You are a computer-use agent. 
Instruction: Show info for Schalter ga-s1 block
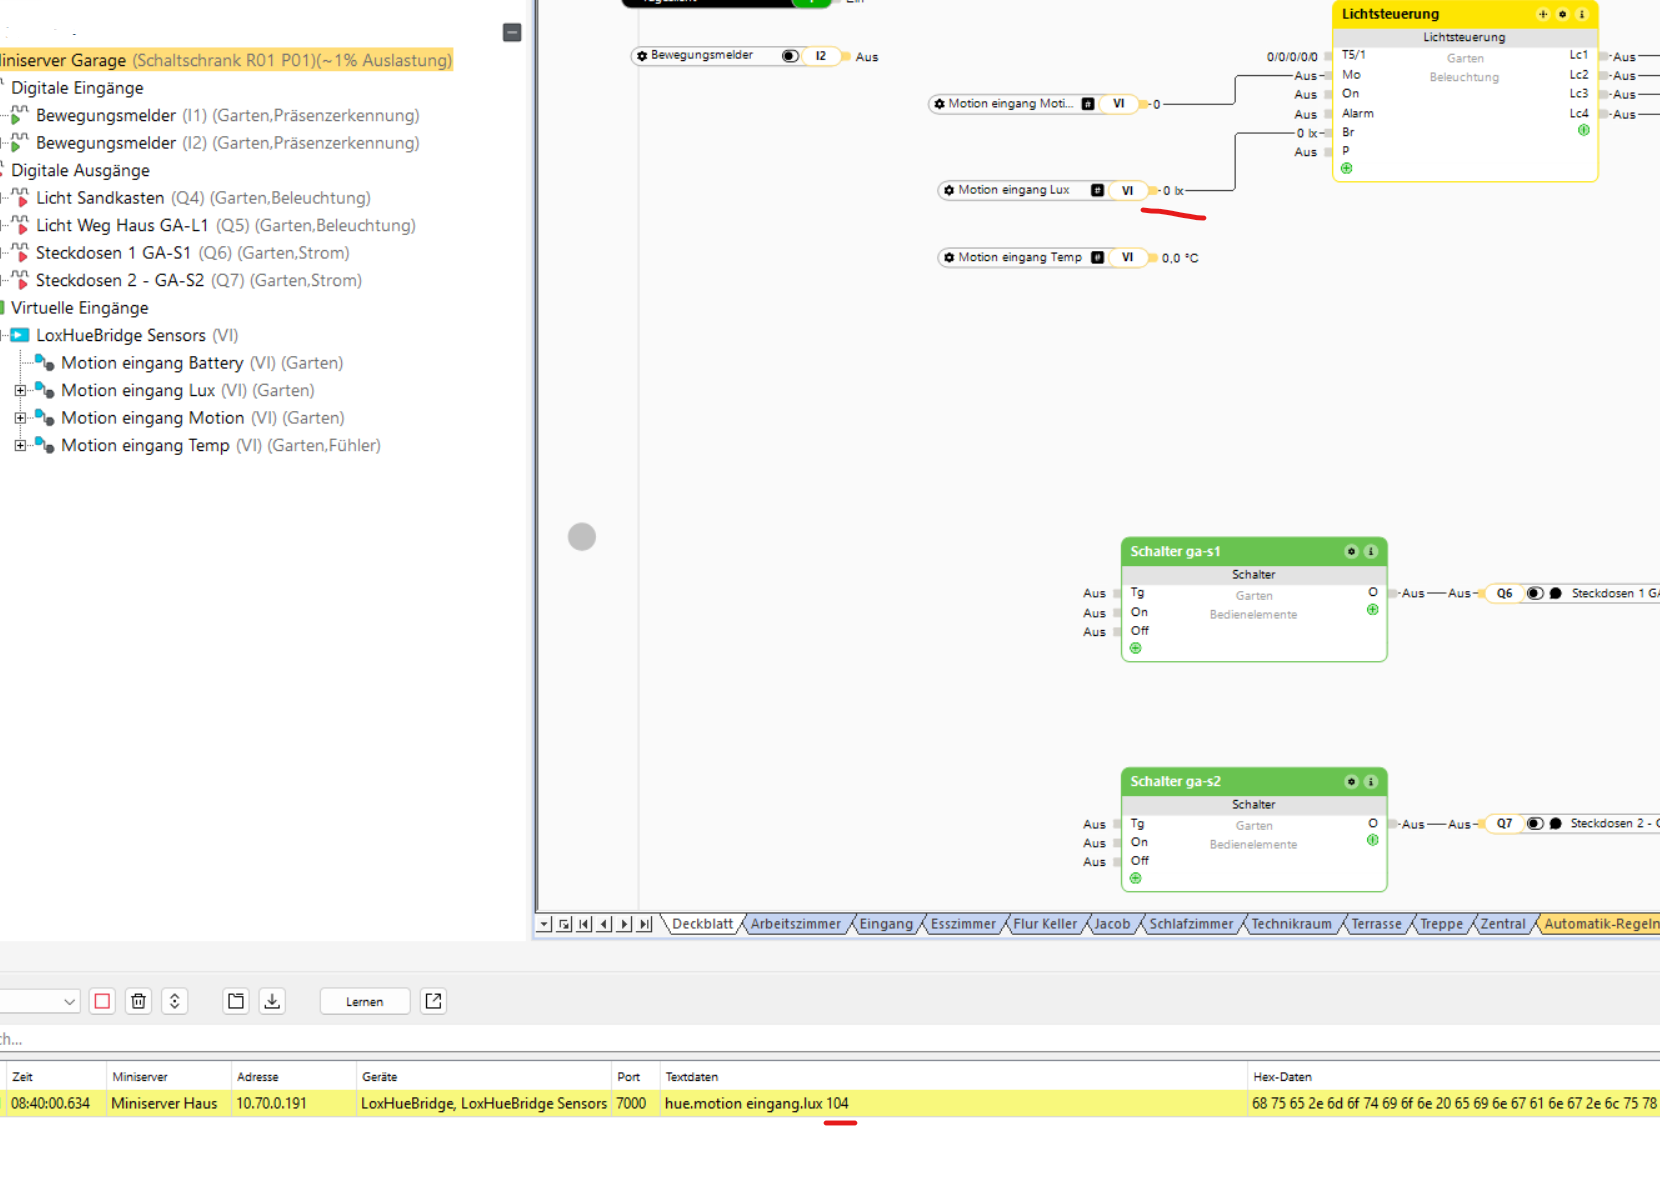pyautogui.click(x=1371, y=552)
